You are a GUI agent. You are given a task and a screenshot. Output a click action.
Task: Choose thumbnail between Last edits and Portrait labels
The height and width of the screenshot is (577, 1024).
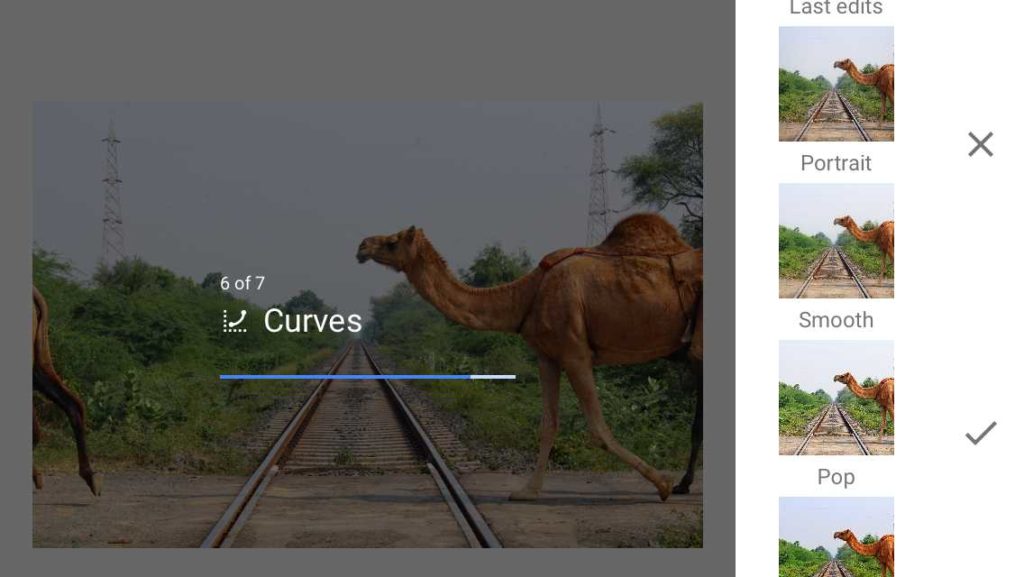coord(836,84)
